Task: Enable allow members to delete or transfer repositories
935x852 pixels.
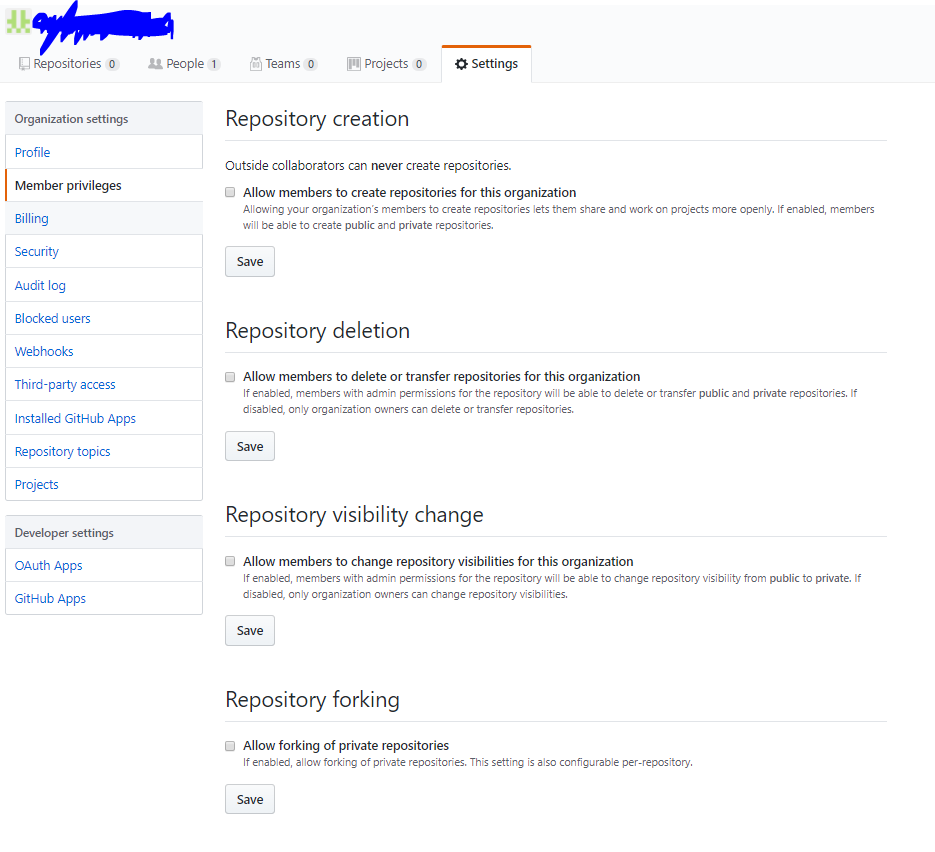Action: 230,377
